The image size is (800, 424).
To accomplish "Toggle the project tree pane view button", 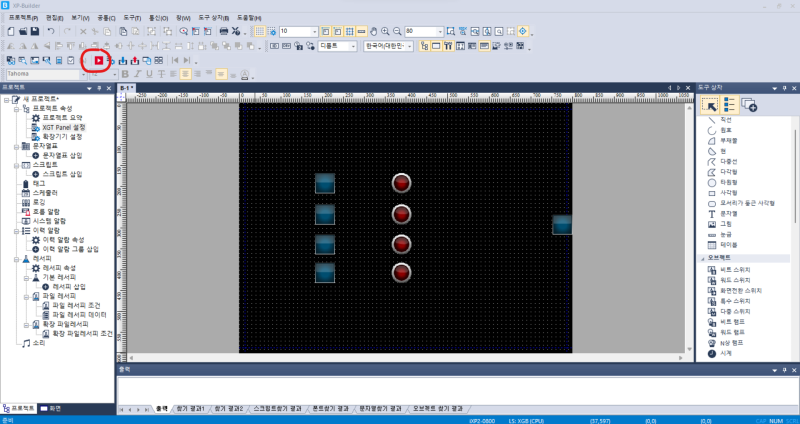I will [x=424, y=46].
